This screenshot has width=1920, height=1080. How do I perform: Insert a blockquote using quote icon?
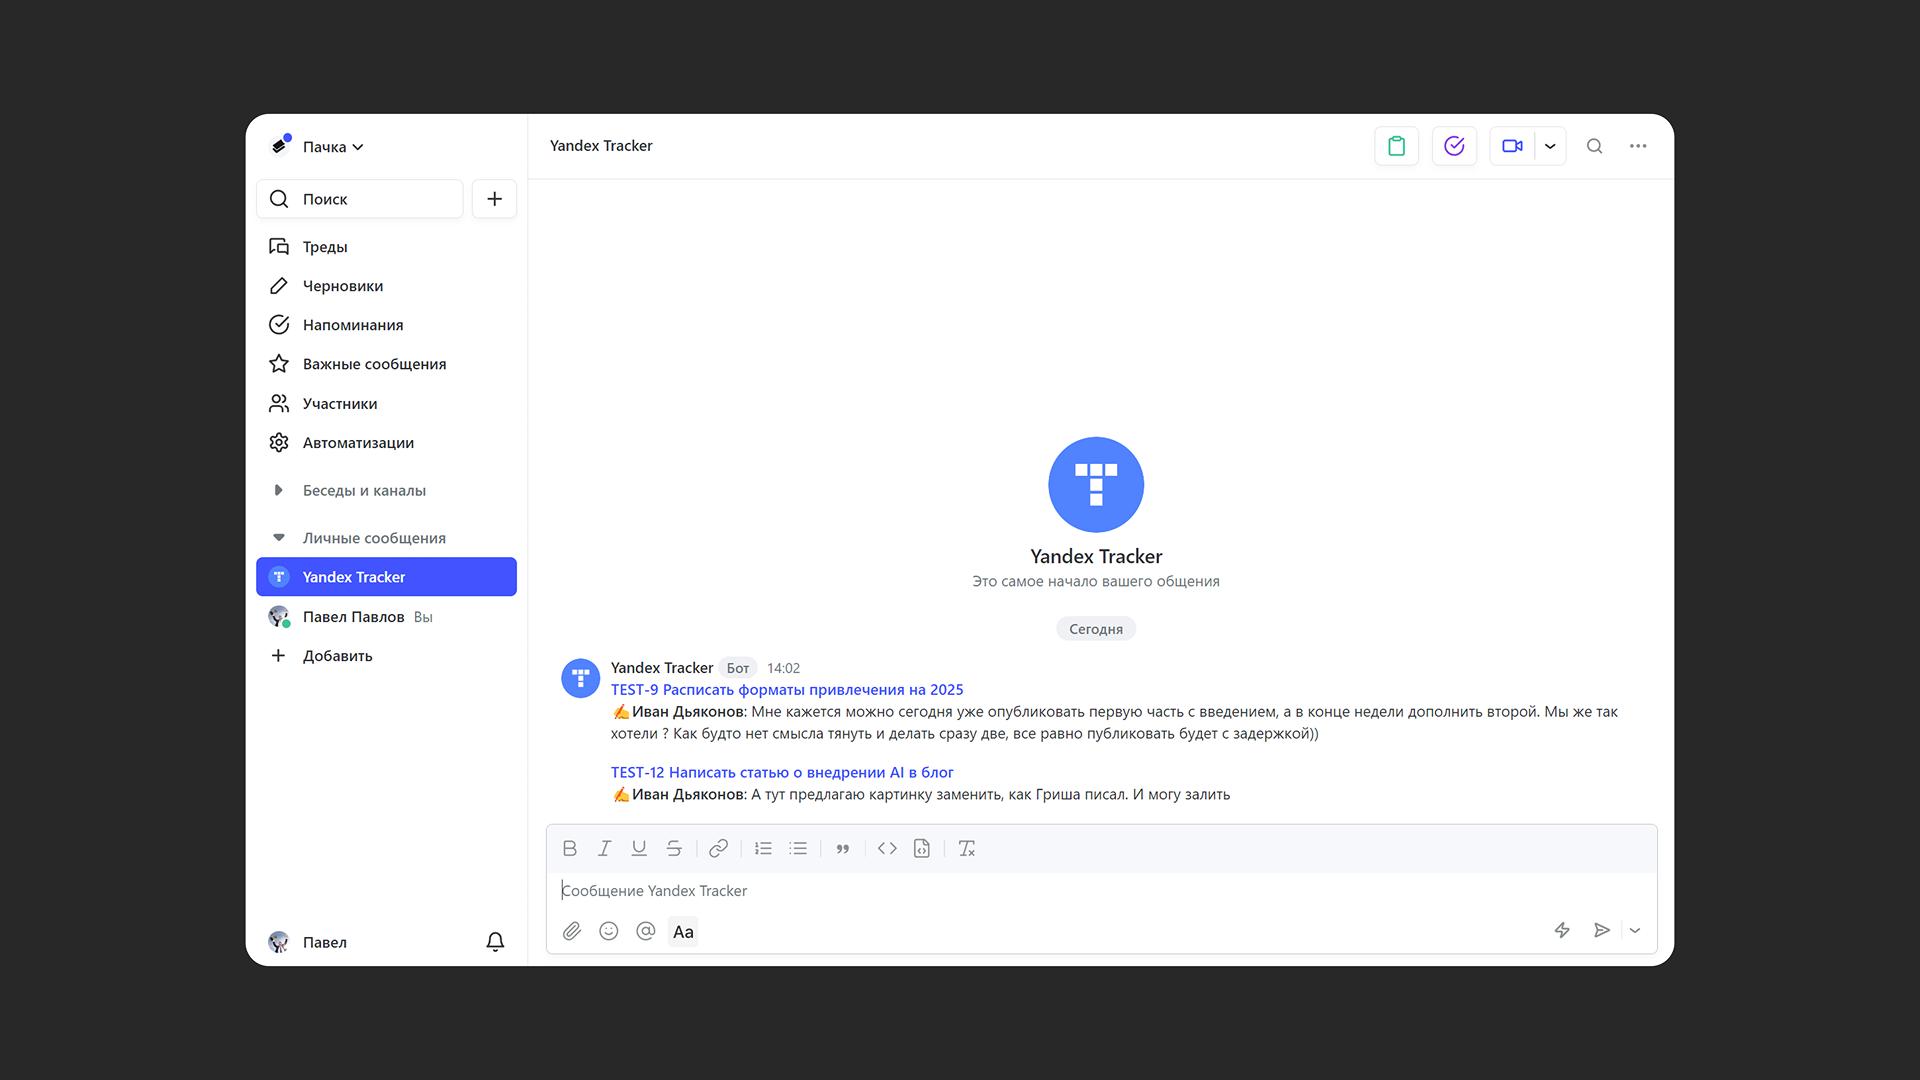[x=842, y=848]
